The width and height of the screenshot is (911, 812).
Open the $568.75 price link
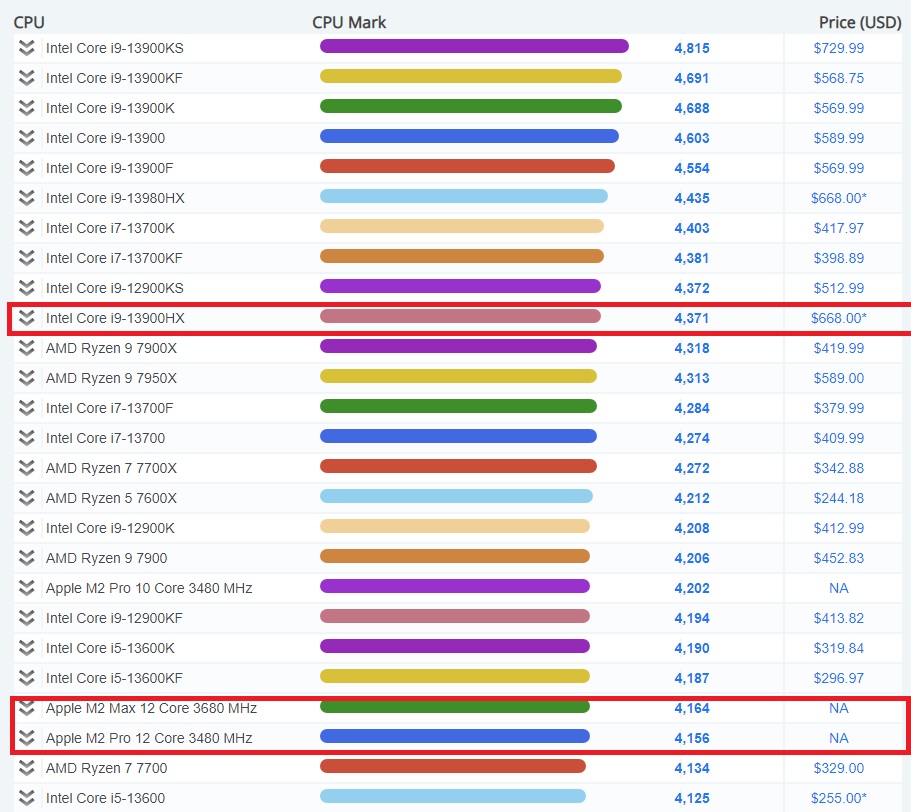click(x=838, y=78)
